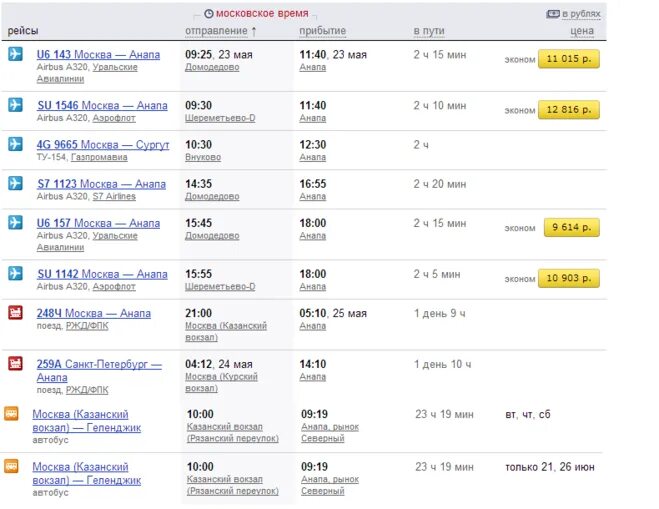Buy economy ticket for 12 816 р.
This screenshot has height=509, width=659.
click(x=569, y=110)
